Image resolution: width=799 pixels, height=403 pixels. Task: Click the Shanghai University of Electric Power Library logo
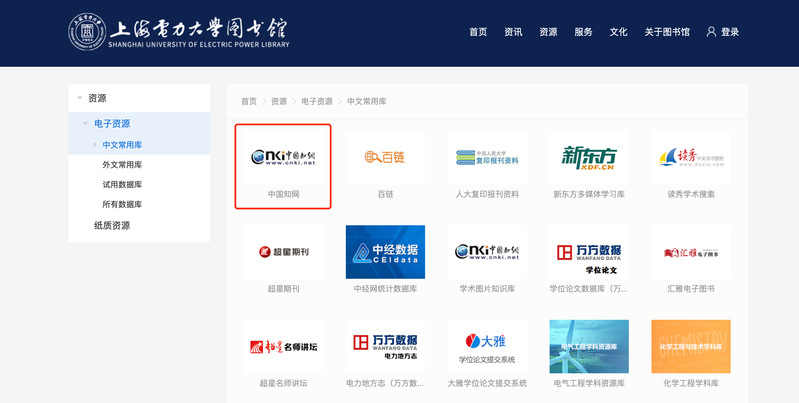[179, 32]
